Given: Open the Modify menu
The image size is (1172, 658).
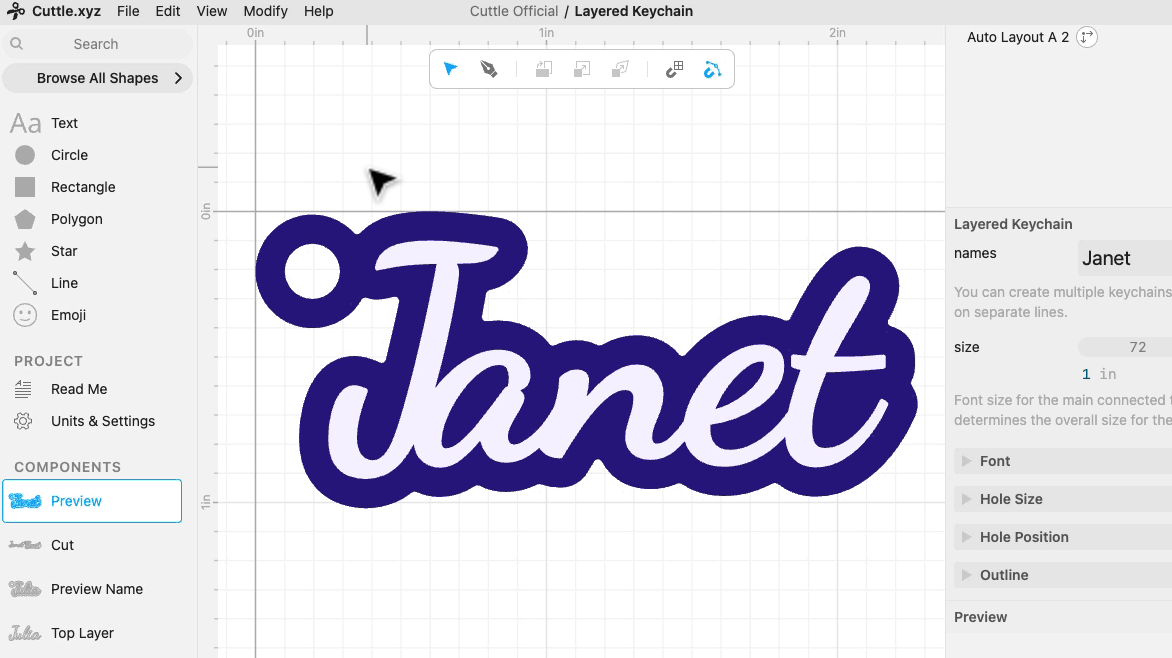Looking at the screenshot, I should pos(265,11).
